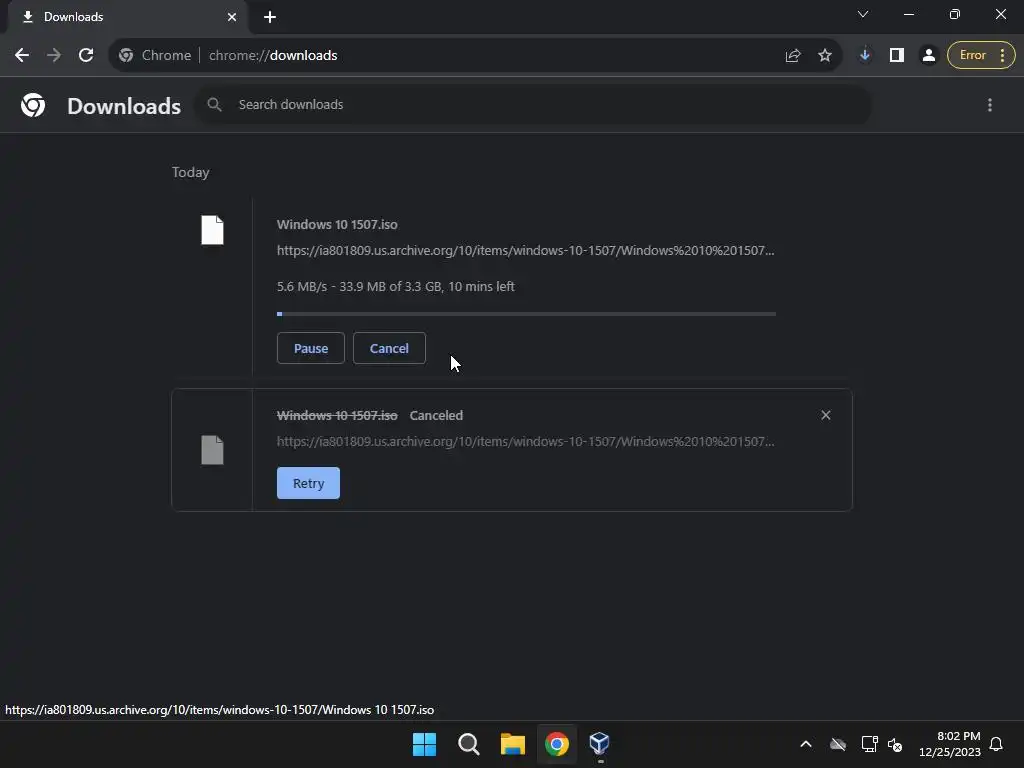
Task: Go back with the browser back arrow
Action: (x=22, y=56)
